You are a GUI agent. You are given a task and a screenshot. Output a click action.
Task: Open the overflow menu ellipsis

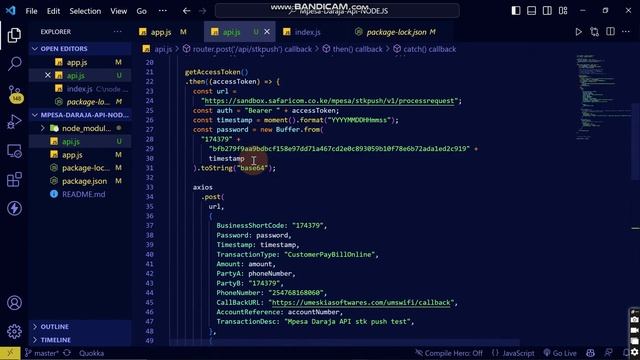[162, 11]
